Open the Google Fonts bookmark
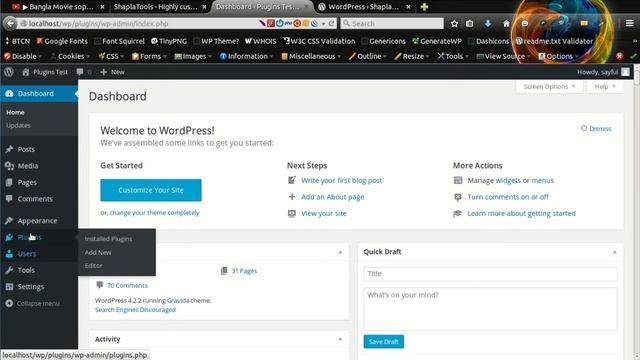The image size is (640, 360). (62, 41)
